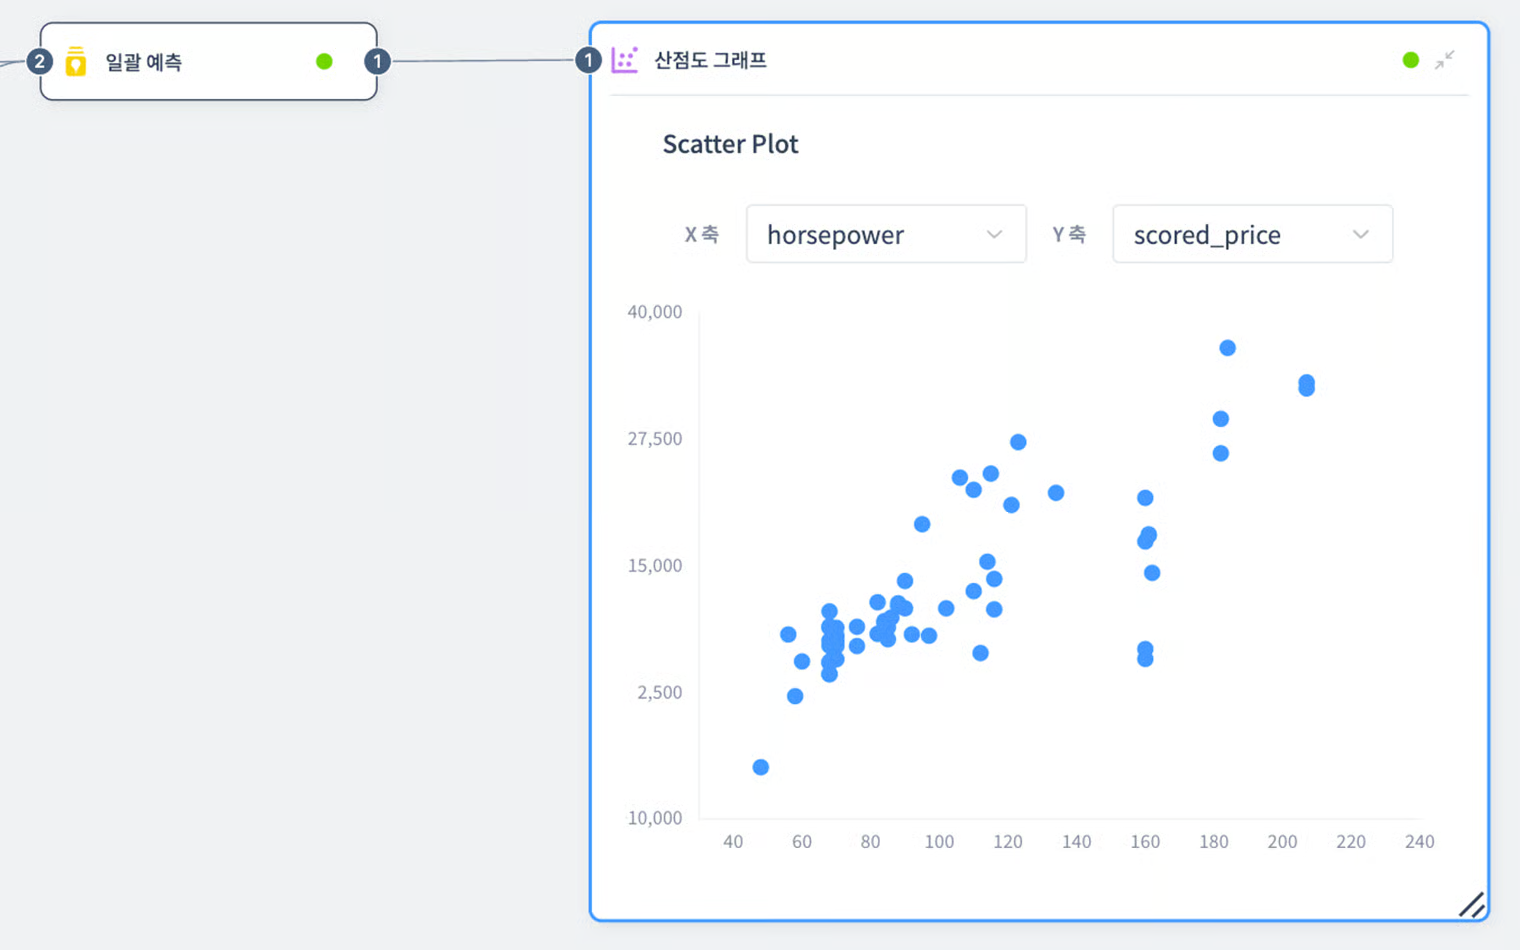Click the resize handle at panel corner
The width and height of the screenshot is (1520, 950).
[1471, 904]
